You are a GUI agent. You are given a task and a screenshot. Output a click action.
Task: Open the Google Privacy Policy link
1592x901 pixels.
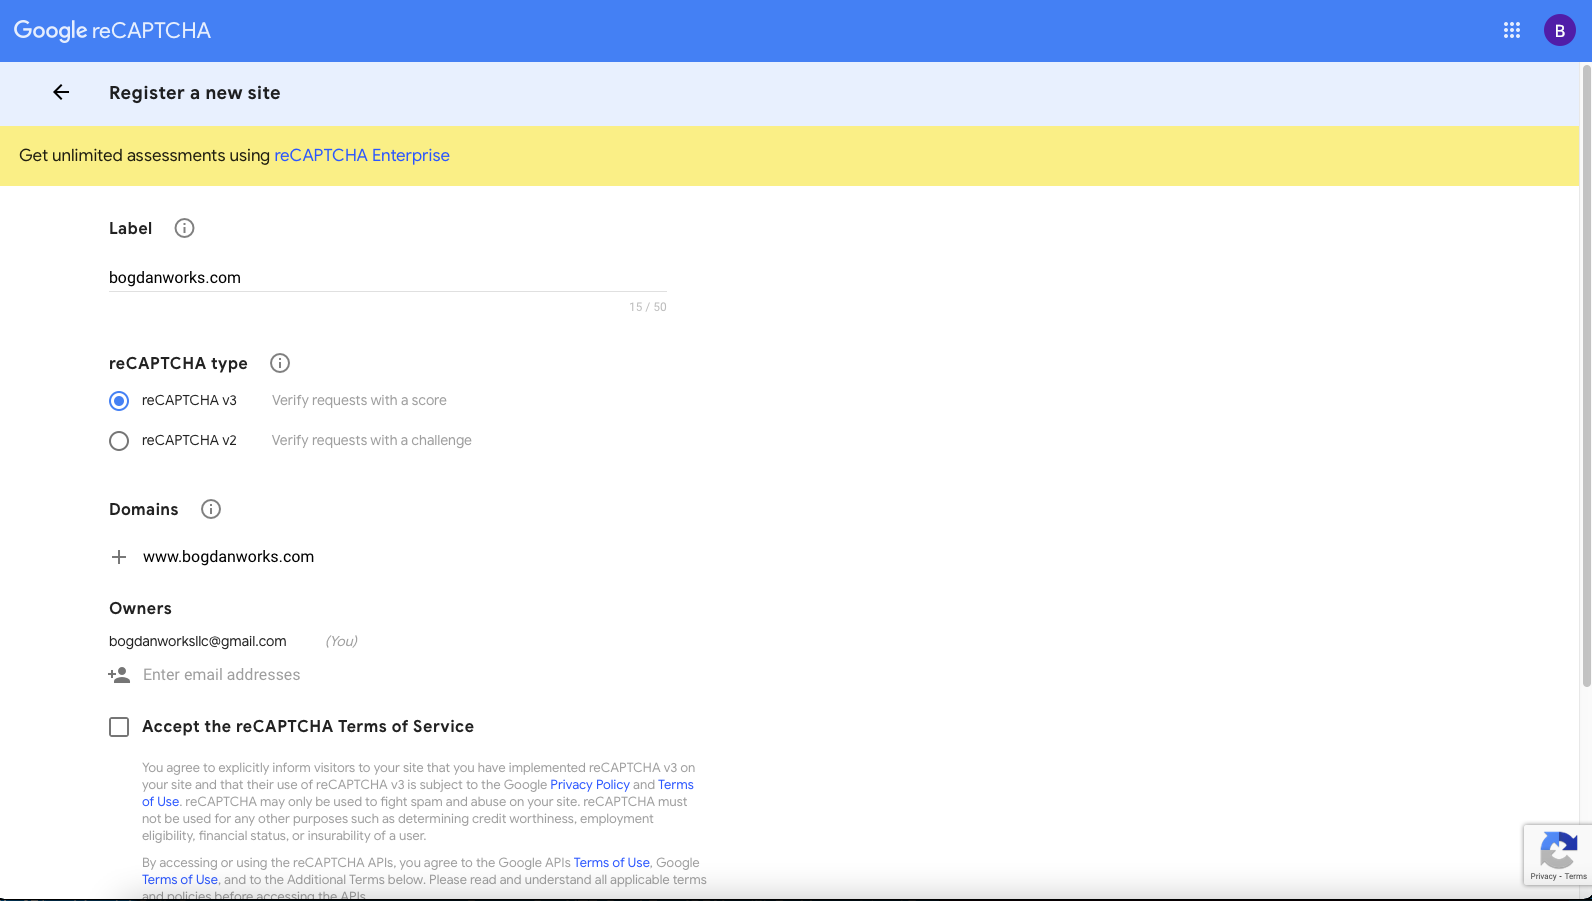click(x=590, y=785)
